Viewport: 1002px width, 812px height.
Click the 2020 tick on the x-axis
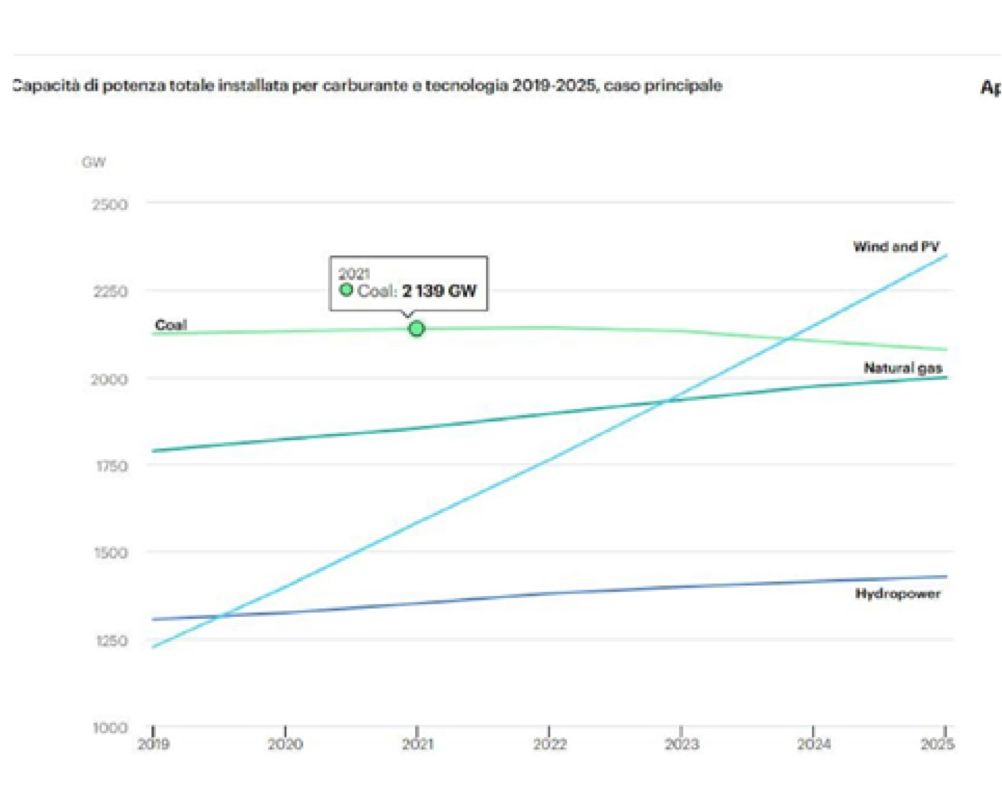coord(285,745)
